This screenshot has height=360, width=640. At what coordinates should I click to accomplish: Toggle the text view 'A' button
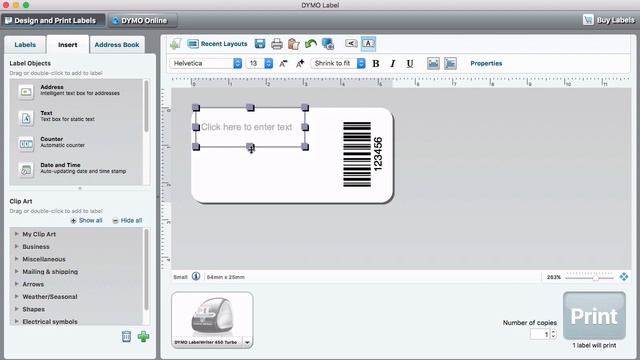pyautogui.click(x=368, y=43)
